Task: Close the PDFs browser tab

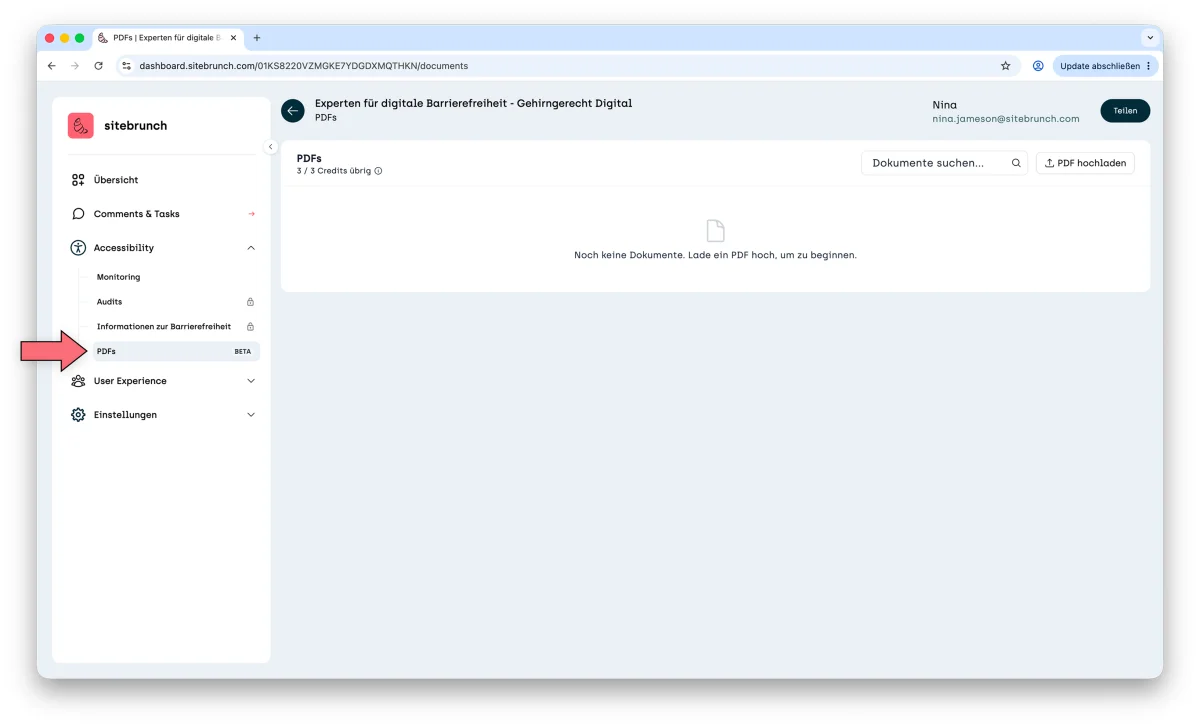Action: (233, 38)
